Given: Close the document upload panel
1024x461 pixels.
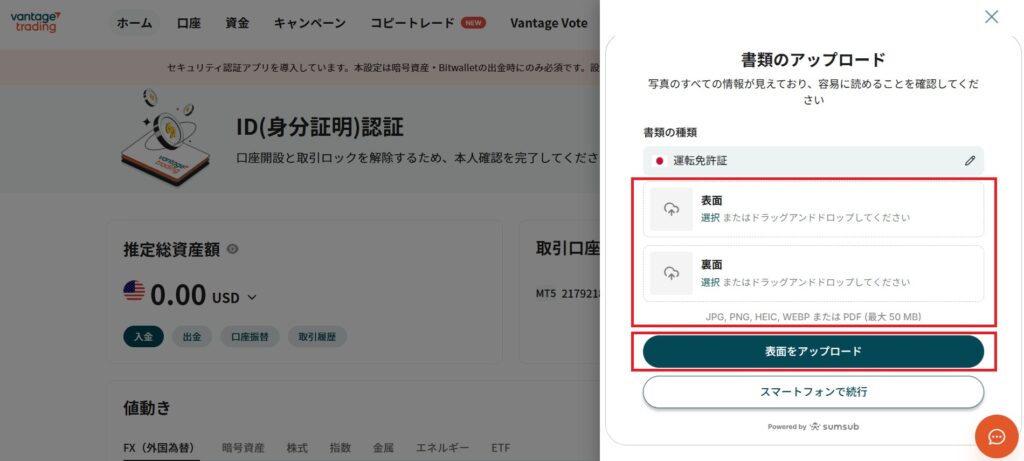Looking at the screenshot, I should coord(991,17).
